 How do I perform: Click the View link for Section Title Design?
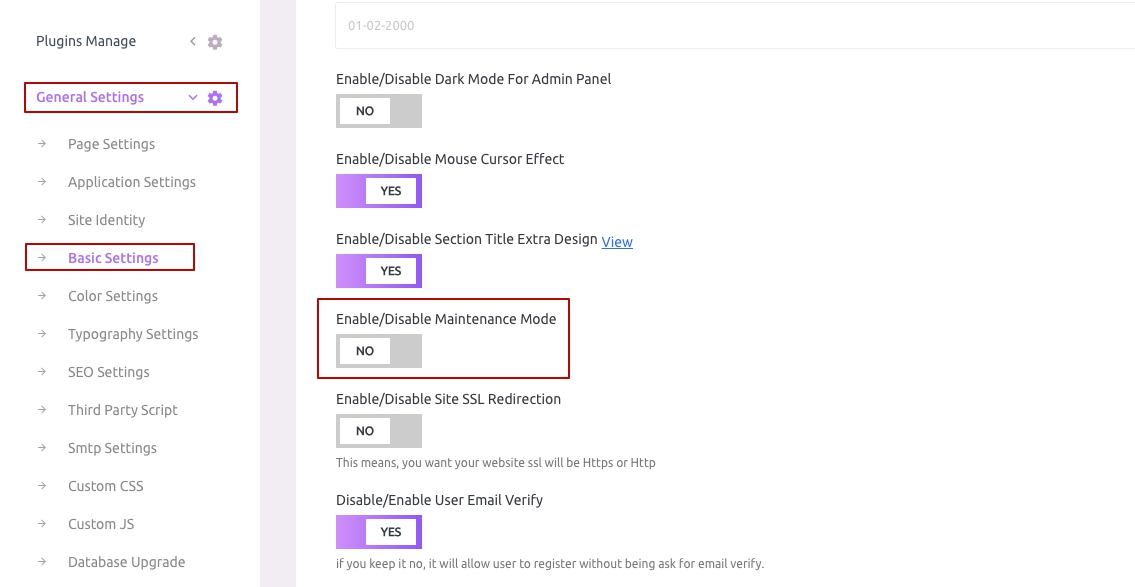tap(617, 242)
